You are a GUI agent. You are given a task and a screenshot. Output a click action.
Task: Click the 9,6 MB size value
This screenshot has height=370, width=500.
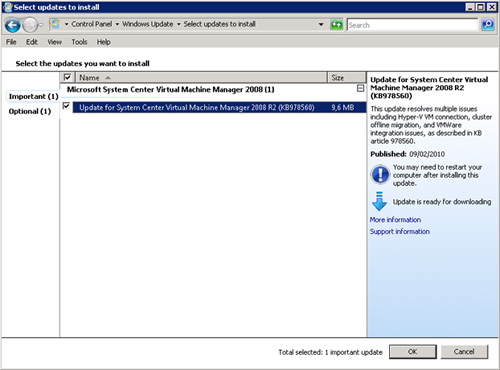pos(343,107)
